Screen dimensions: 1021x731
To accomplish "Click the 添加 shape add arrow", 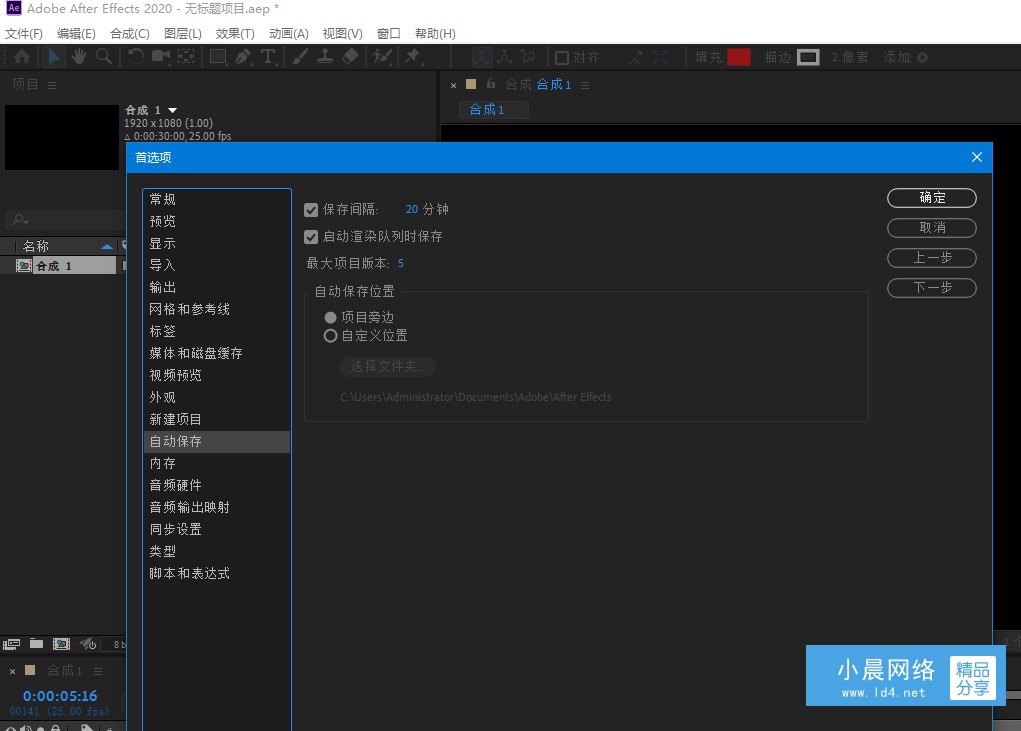I will 923,57.
